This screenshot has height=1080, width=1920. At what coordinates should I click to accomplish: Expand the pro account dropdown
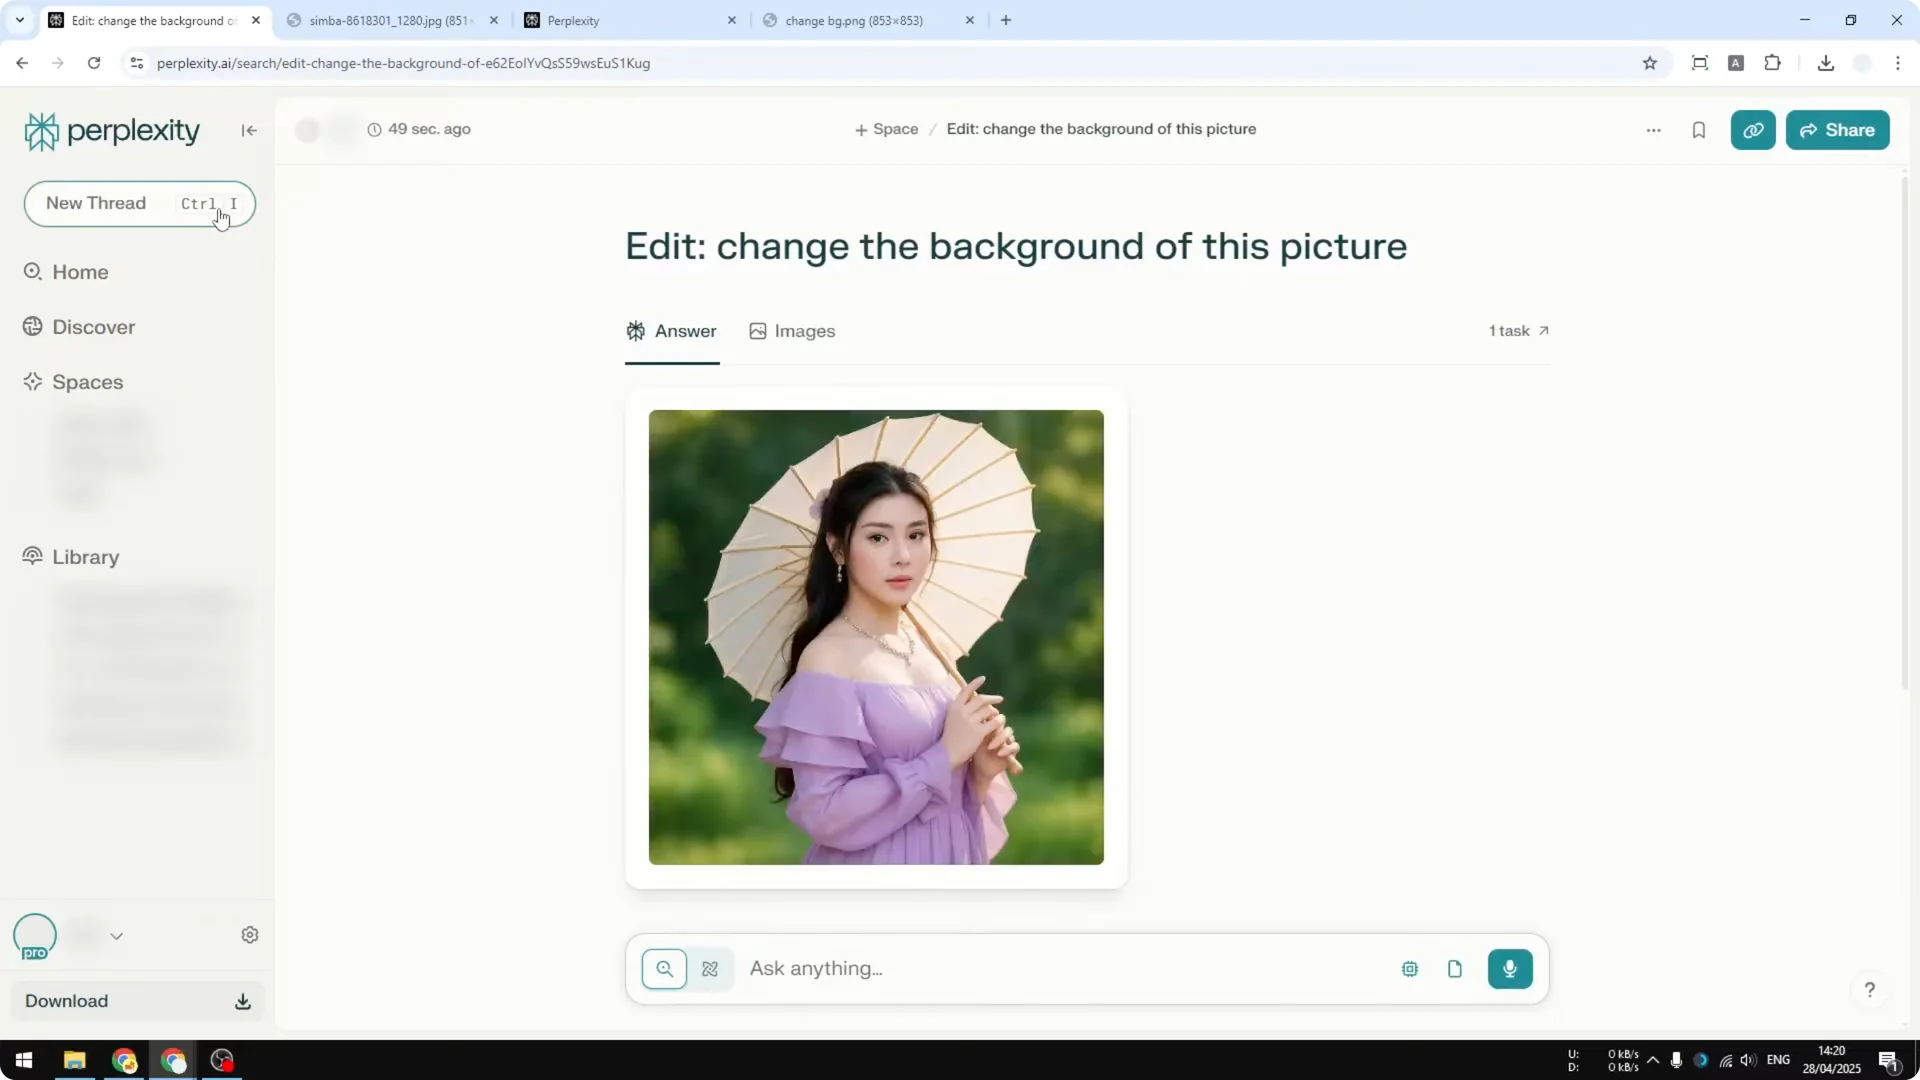117,935
